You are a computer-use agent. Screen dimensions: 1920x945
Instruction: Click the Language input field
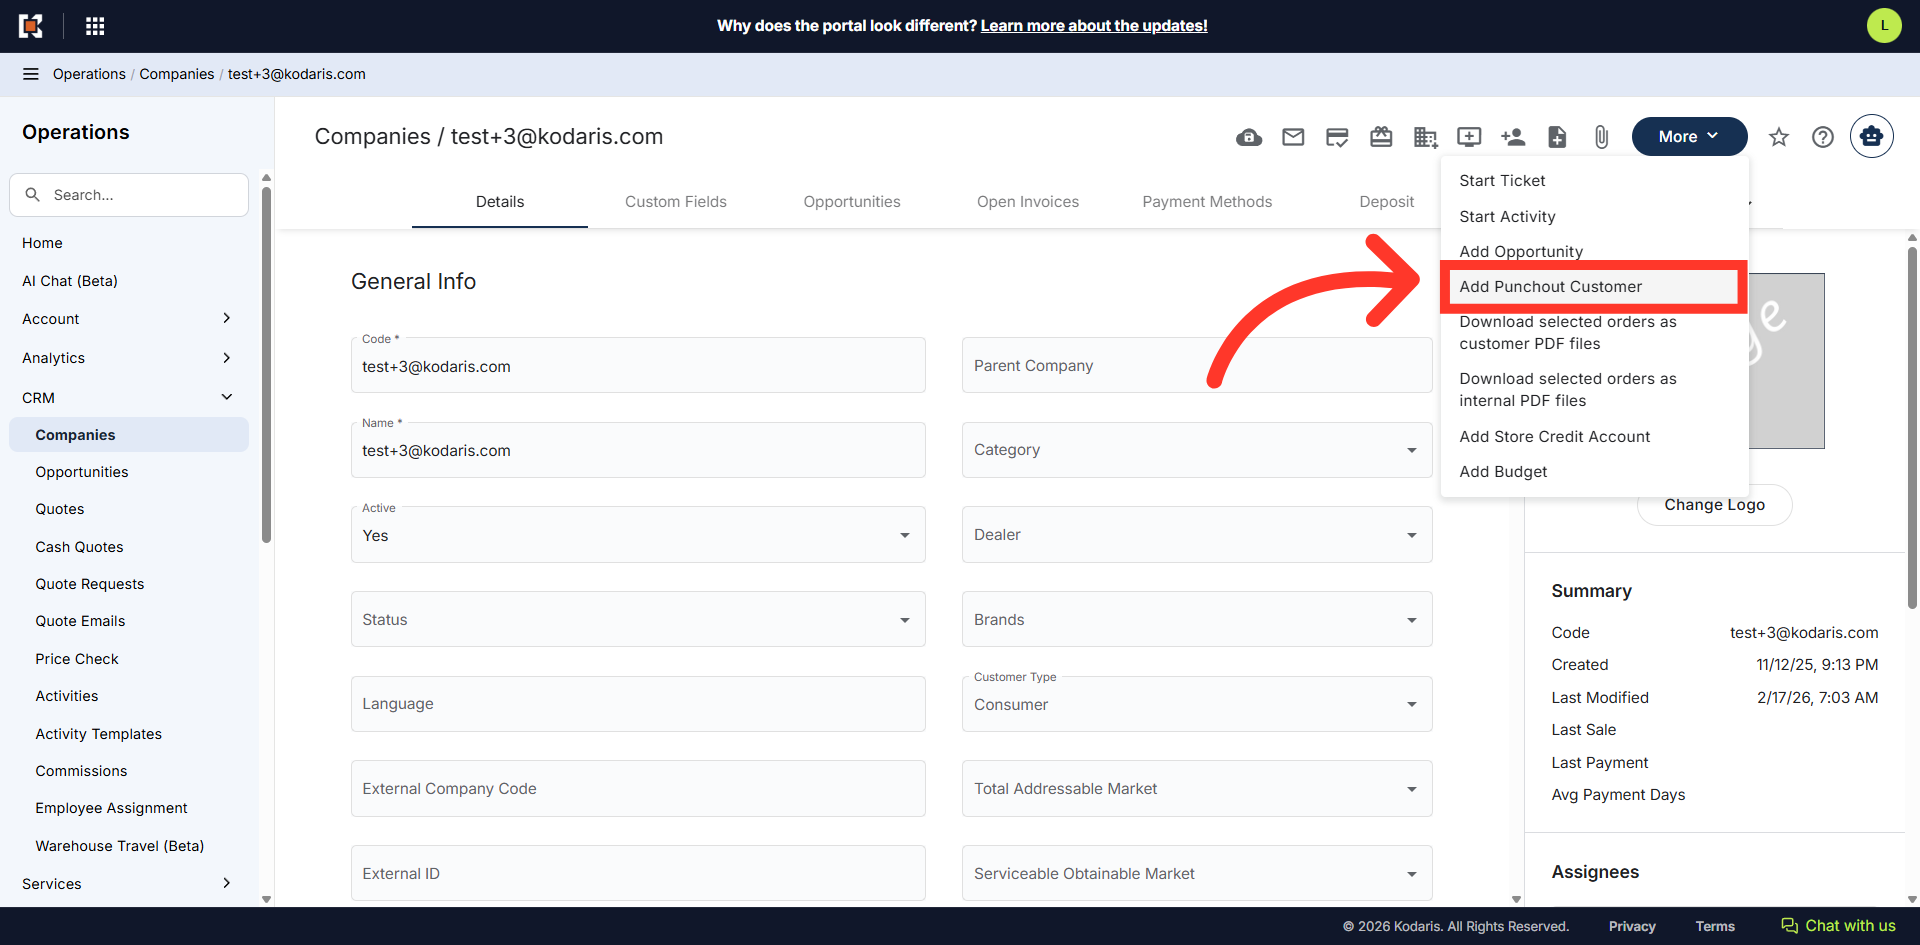638,704
